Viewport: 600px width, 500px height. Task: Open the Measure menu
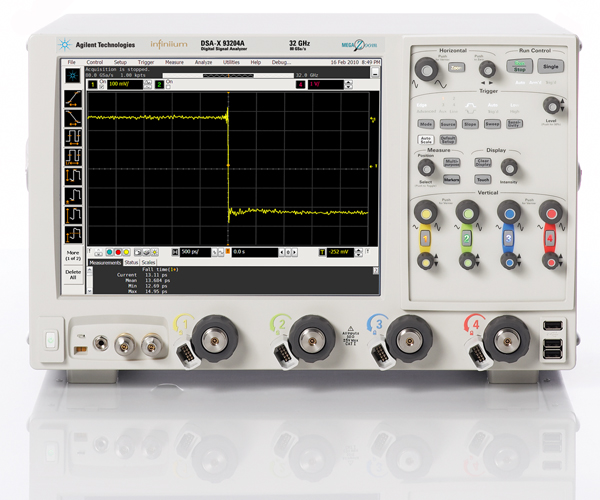(174, 62)
